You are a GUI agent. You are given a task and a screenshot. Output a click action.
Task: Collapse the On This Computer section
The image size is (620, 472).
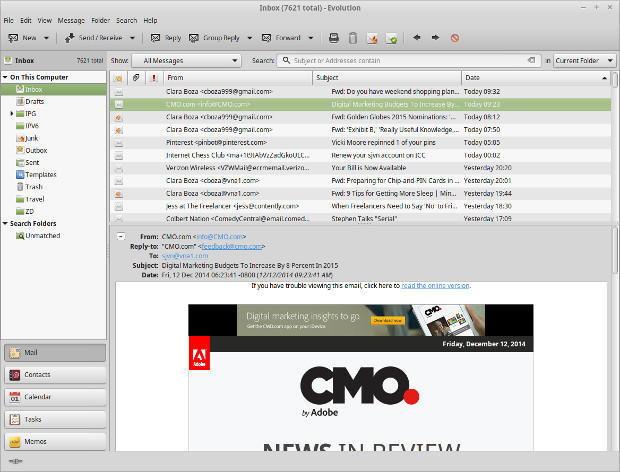click(5, 77)
